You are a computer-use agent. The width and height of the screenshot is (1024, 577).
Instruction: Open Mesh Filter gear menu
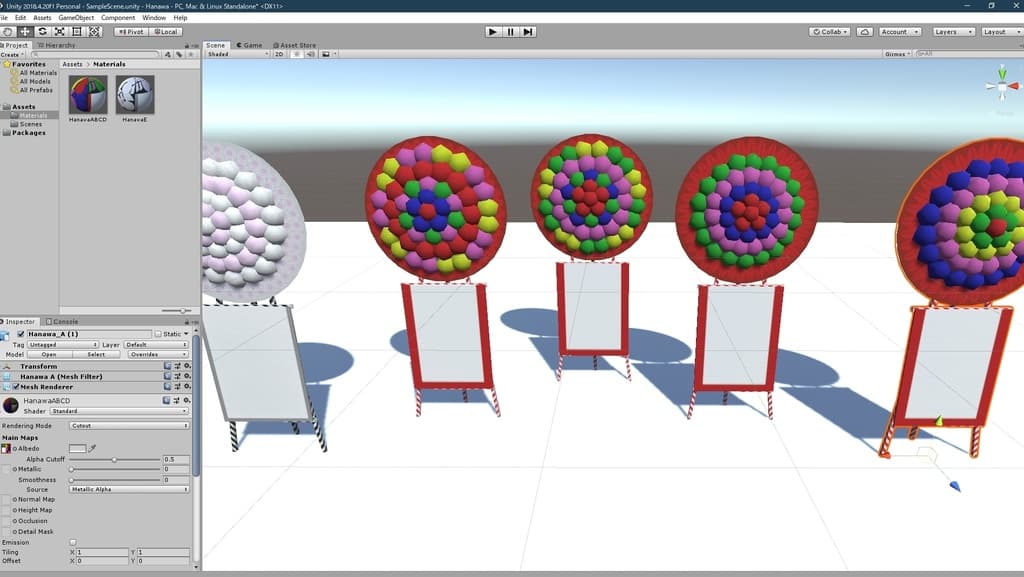(187, 376)
